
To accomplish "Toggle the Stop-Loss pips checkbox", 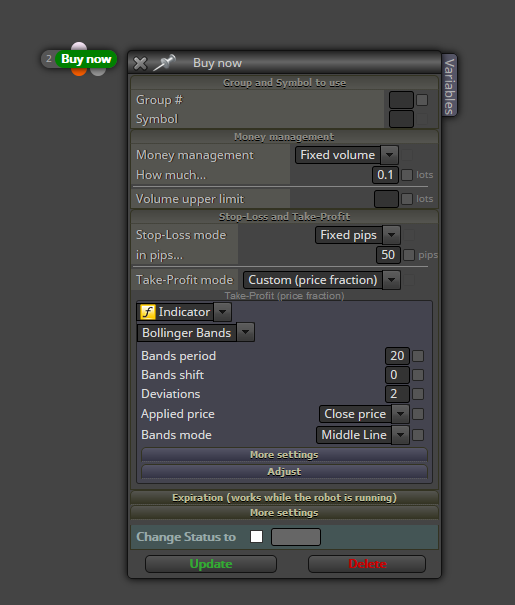I will (409, 255).
